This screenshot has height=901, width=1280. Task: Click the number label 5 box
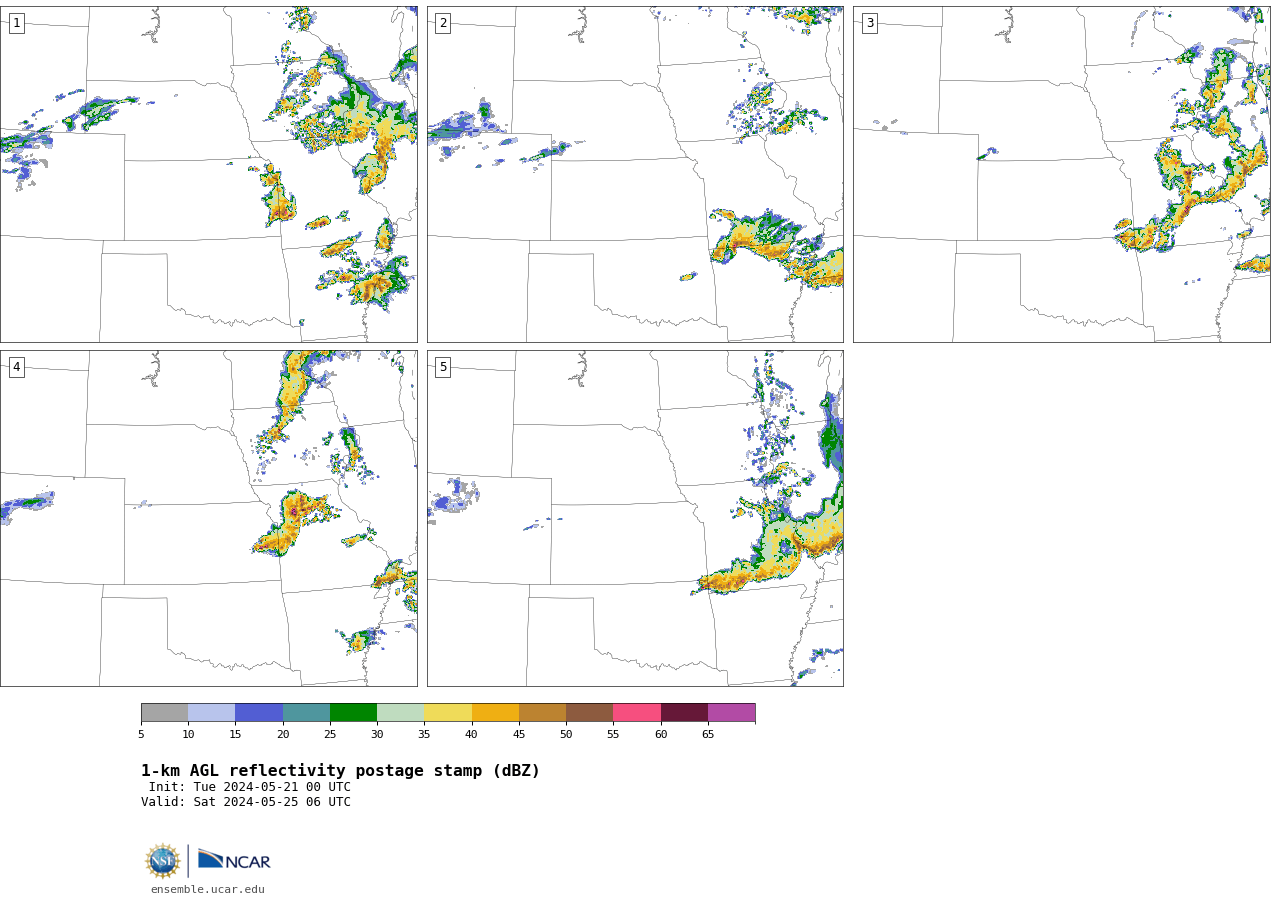point(443,367)
